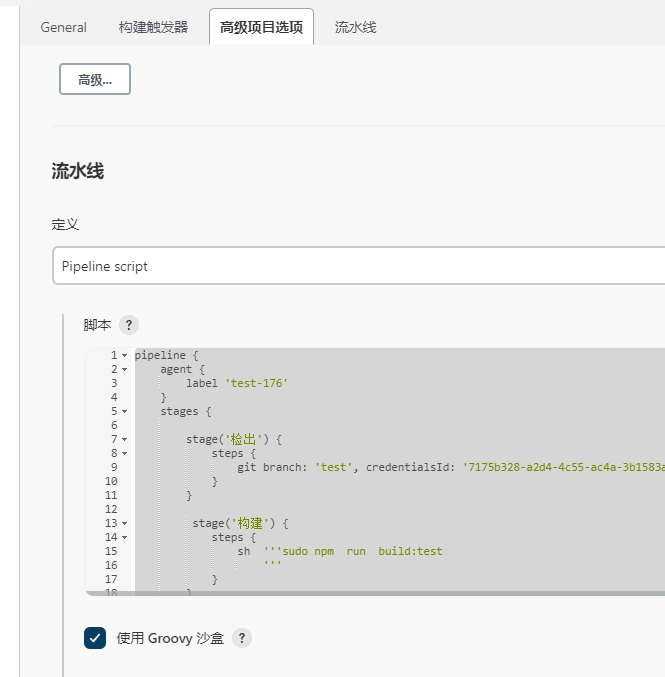Screen dimensions: 665x677
Task: Toggle the 使用 Groovy 沙盒 checkbox
Action: pos(95,638)
